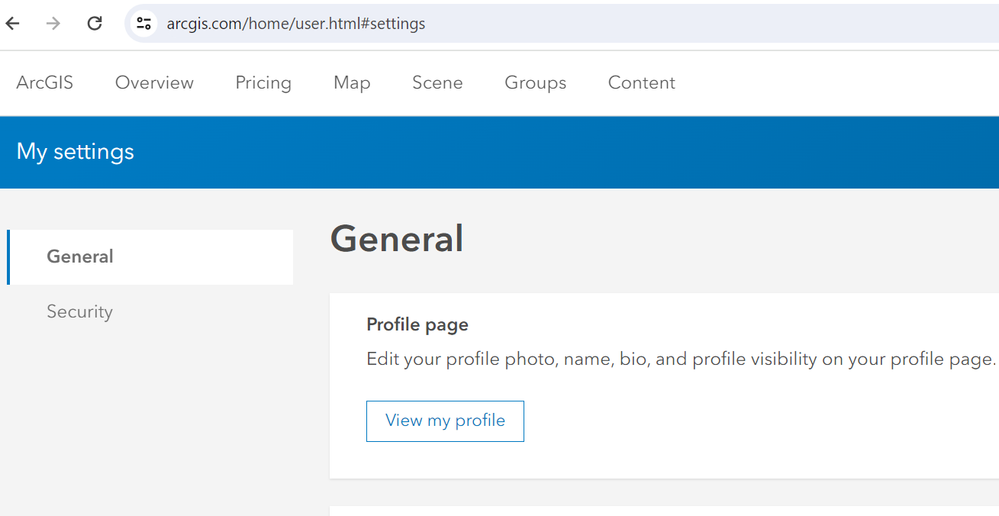Image resolution: width=999 pixels, height=516 pixels.
Task: Open the site information icon
Action: coord(144,23)
